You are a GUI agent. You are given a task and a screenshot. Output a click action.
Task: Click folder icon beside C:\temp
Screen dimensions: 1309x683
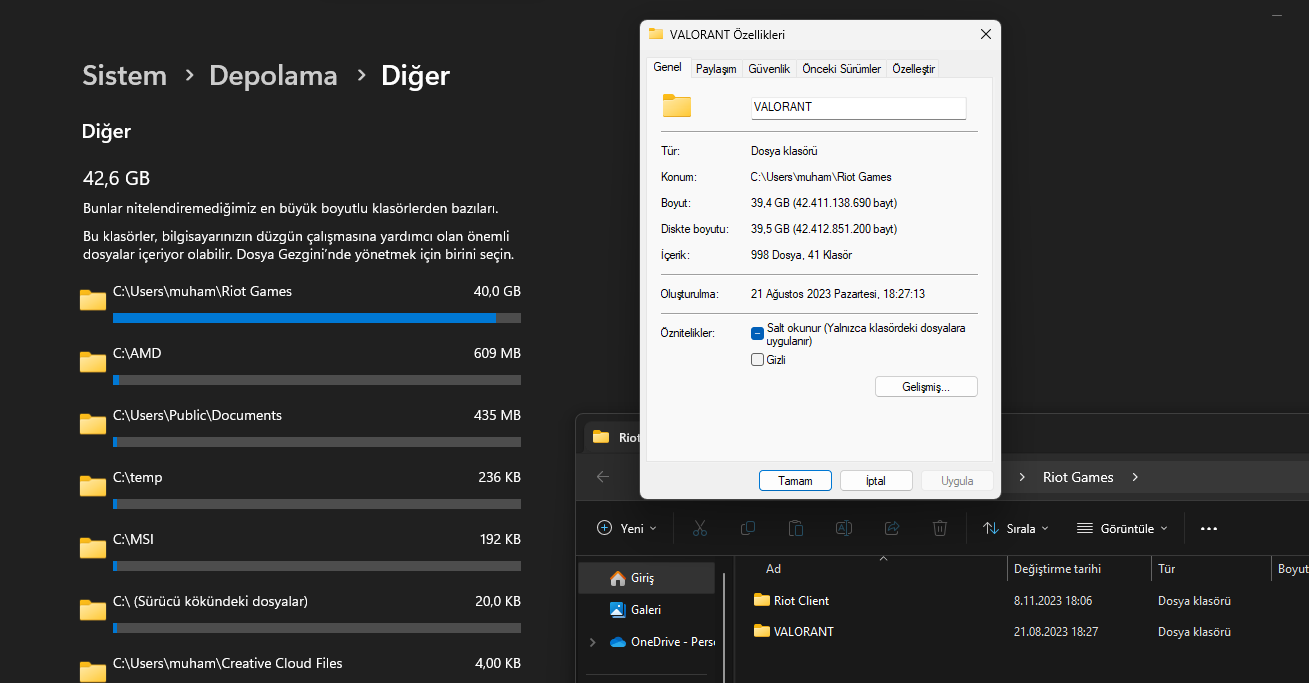[93, 486]
